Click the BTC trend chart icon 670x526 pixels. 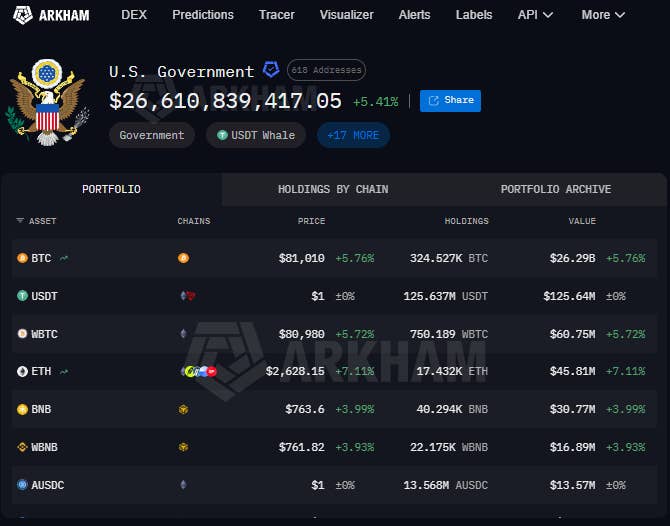(x=64, y=258)
